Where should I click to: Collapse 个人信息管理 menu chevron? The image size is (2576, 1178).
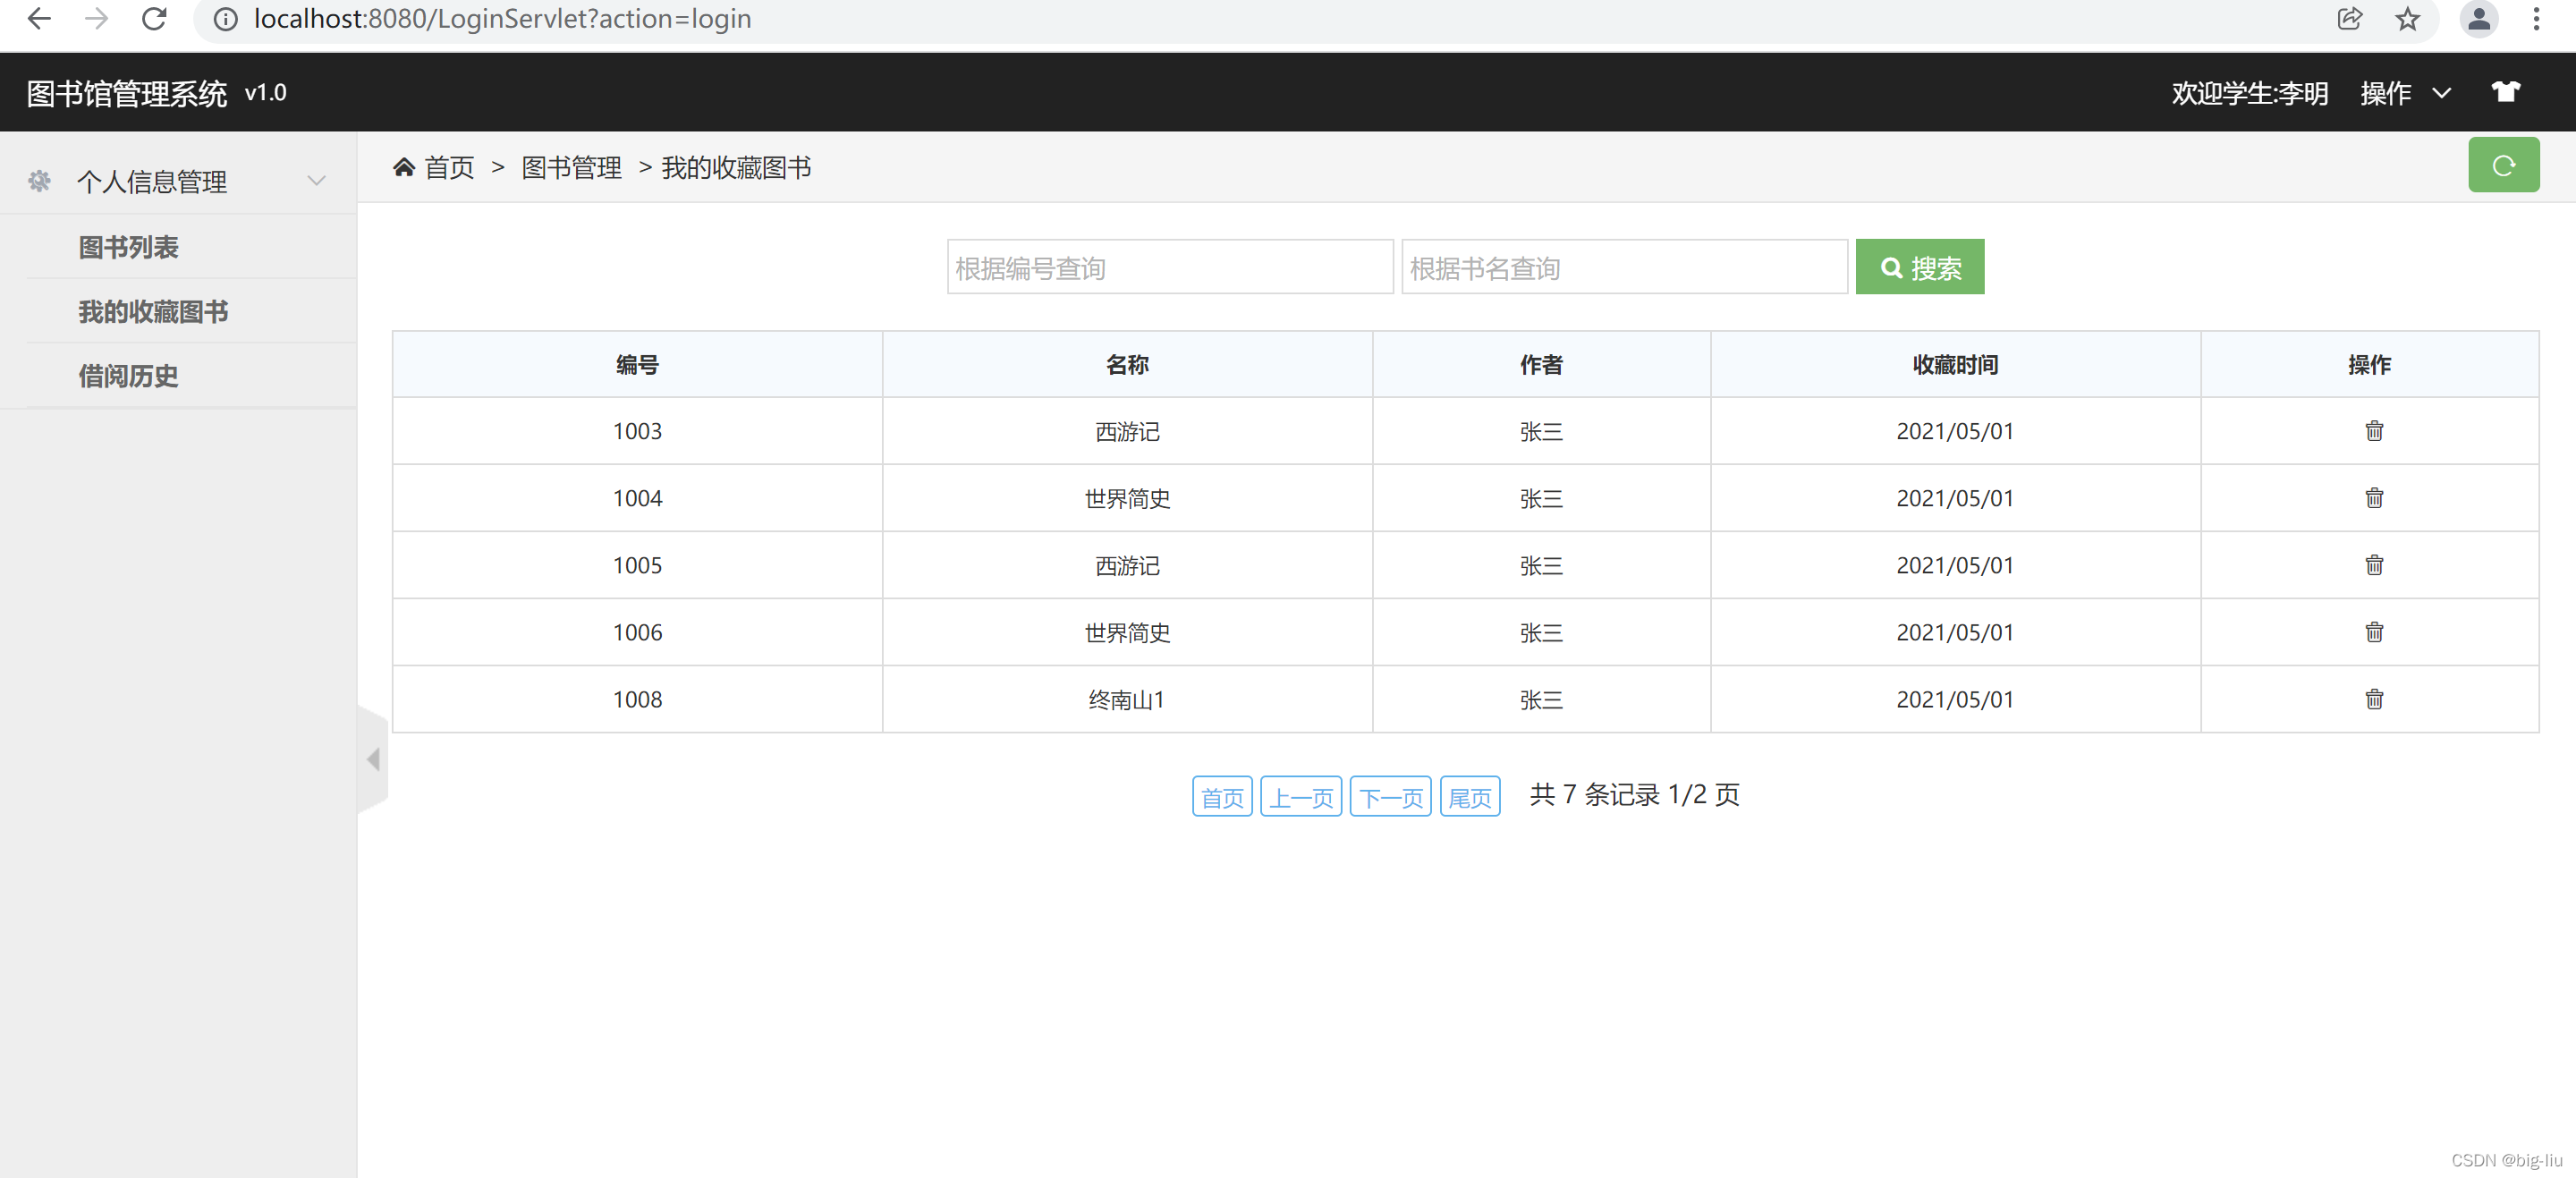316,181
